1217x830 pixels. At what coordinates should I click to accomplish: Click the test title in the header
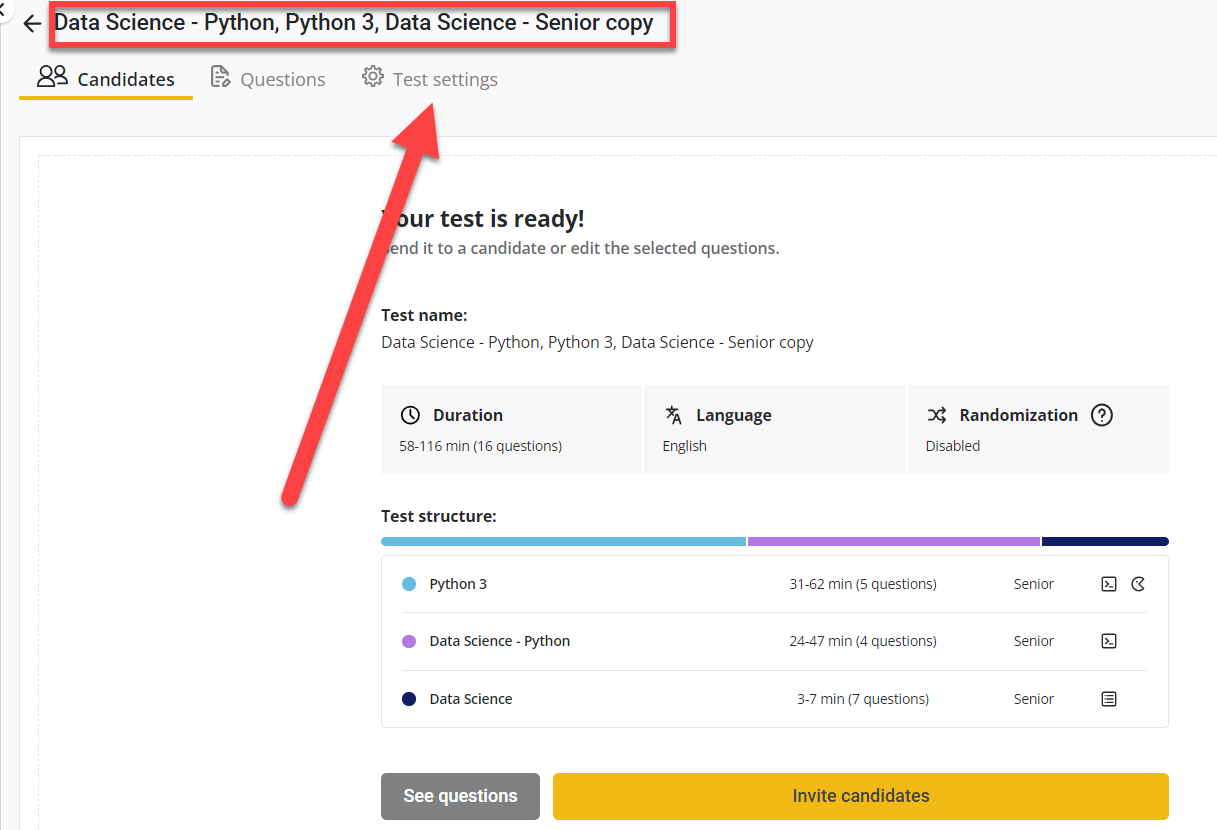[354, 23]
